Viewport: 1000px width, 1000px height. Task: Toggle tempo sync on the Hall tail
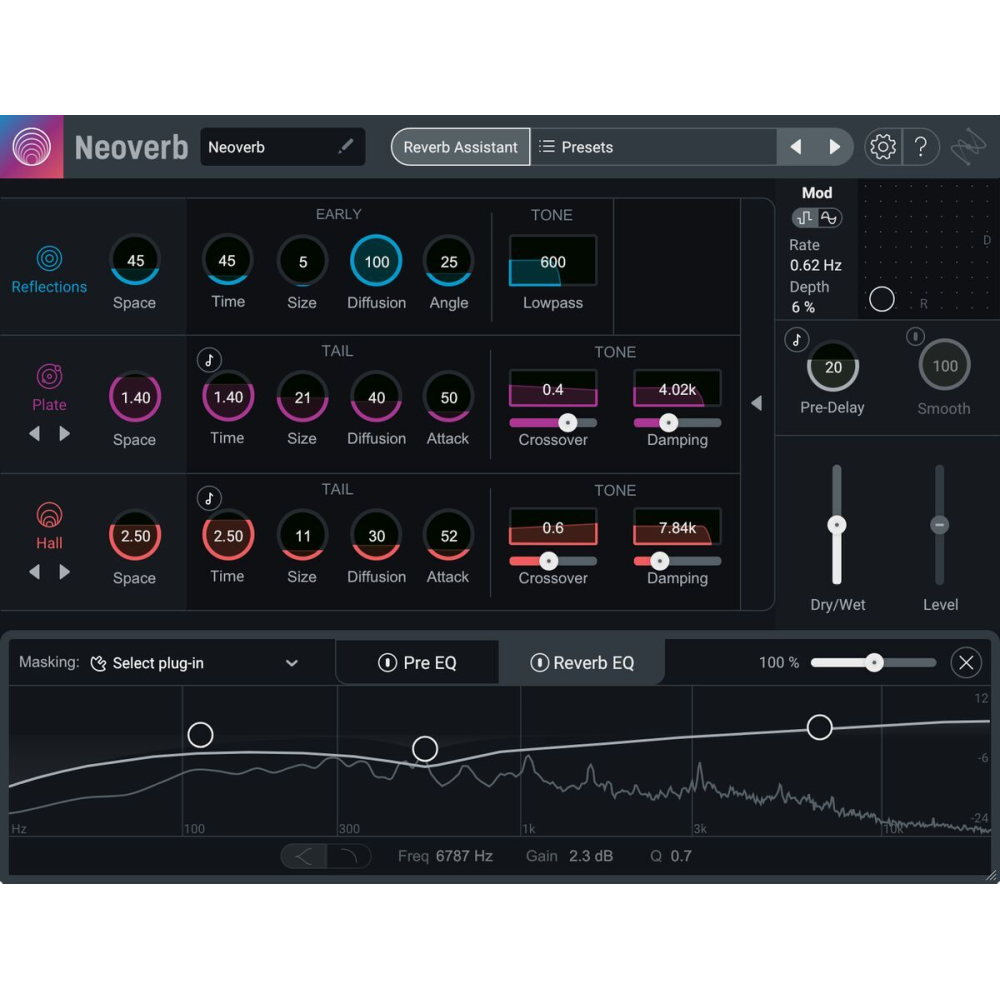[x=210, y=498]
